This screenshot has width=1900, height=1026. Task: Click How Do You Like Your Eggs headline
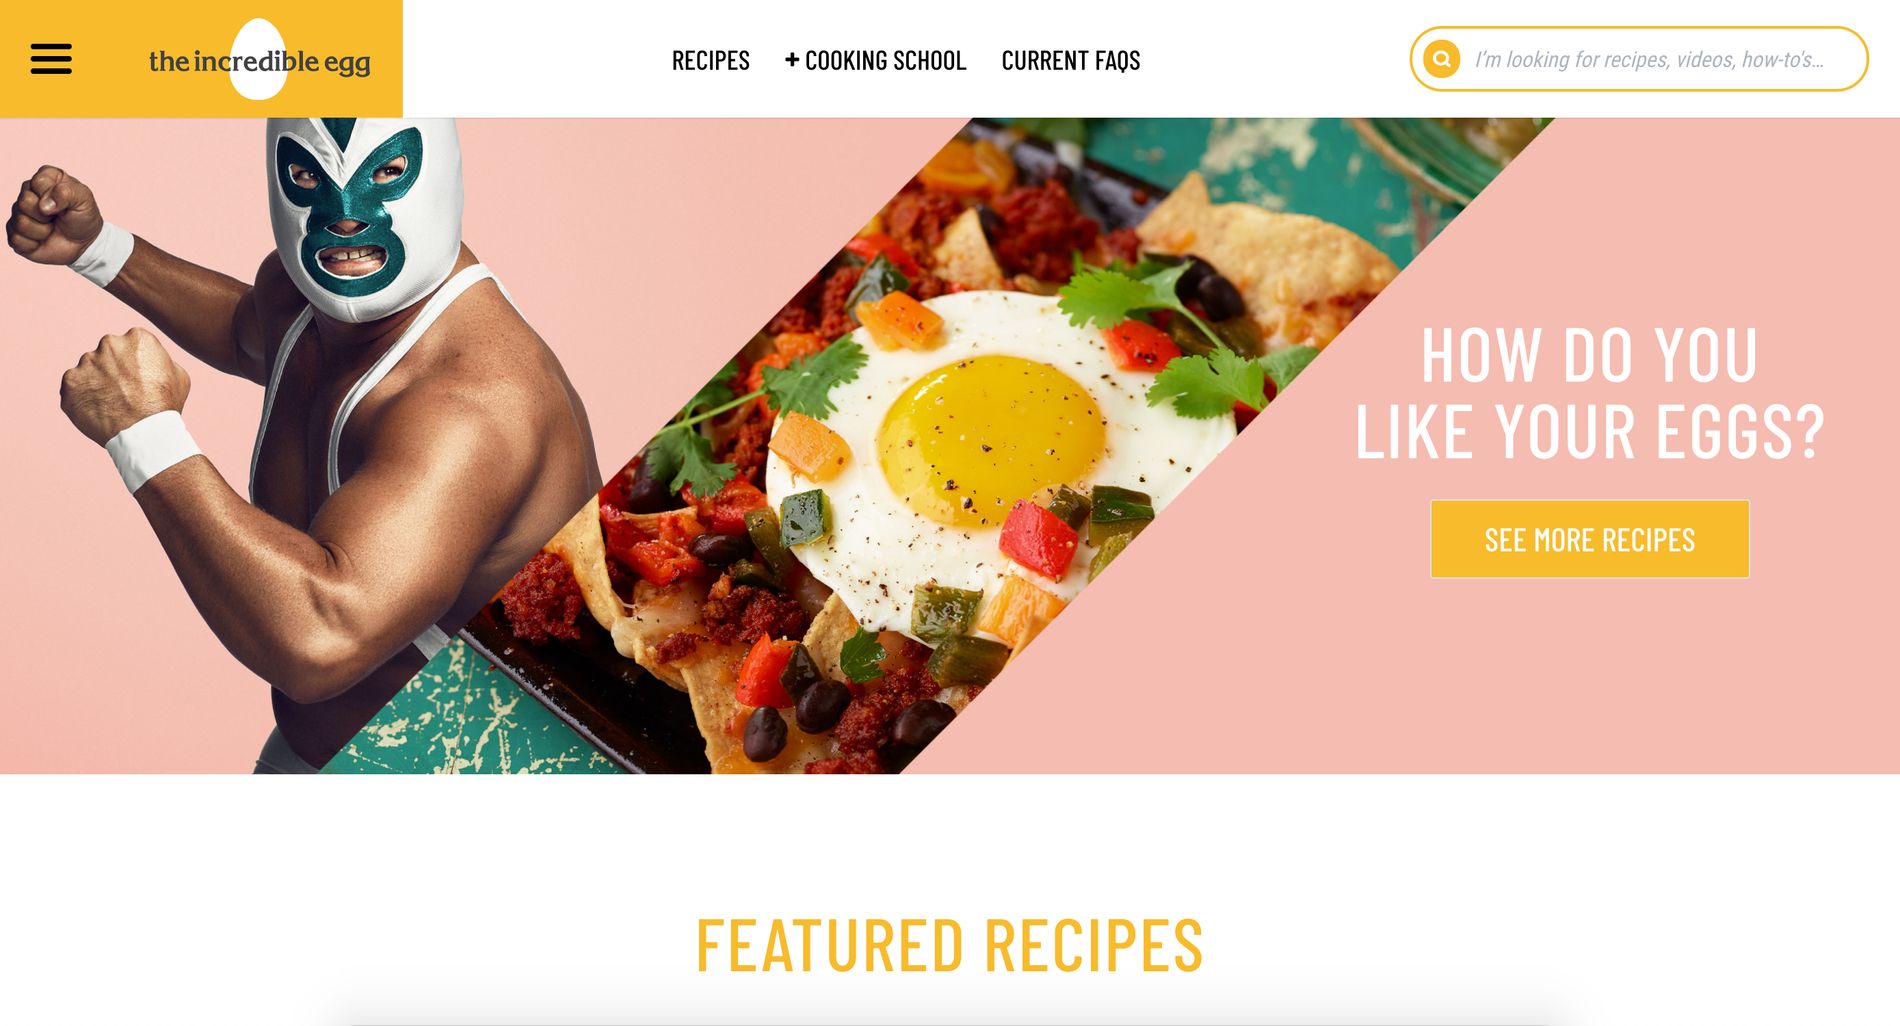(1589, 394)
